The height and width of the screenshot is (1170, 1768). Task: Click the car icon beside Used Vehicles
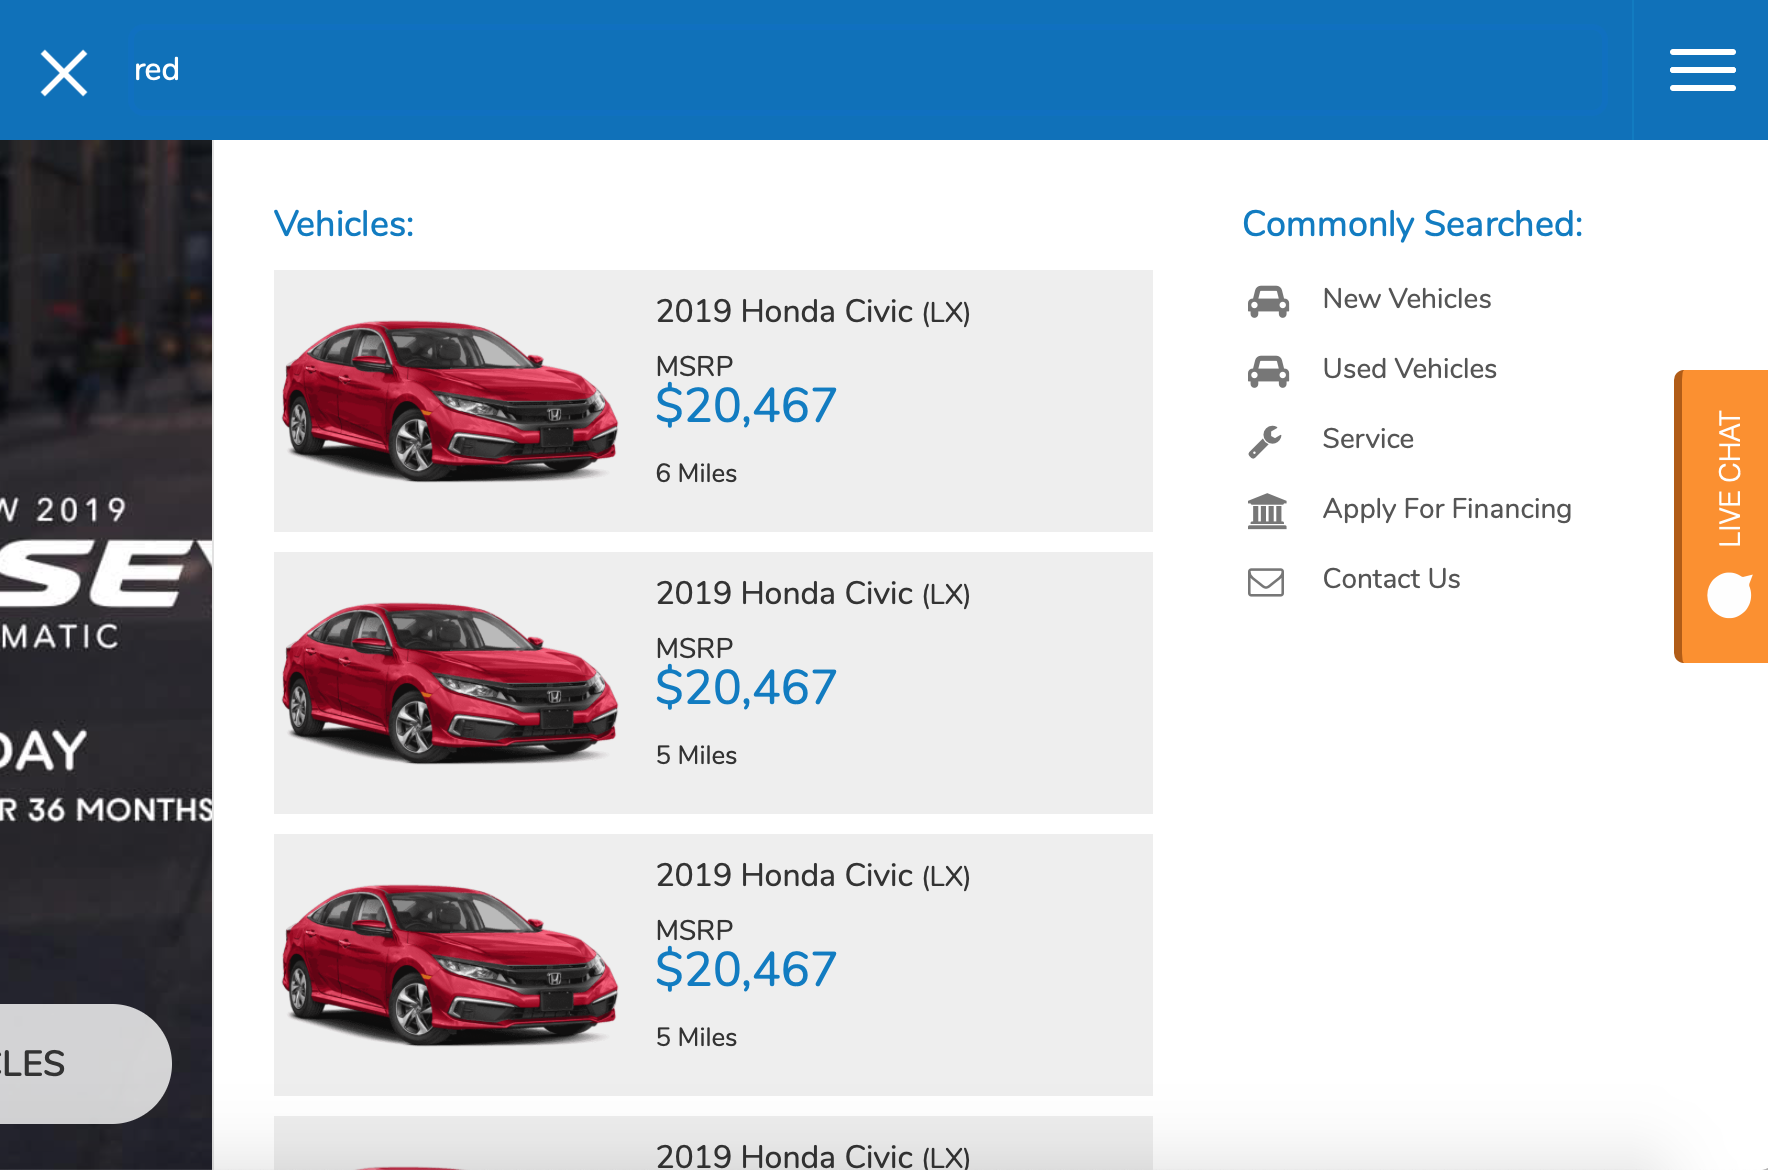pos(1268,371)
